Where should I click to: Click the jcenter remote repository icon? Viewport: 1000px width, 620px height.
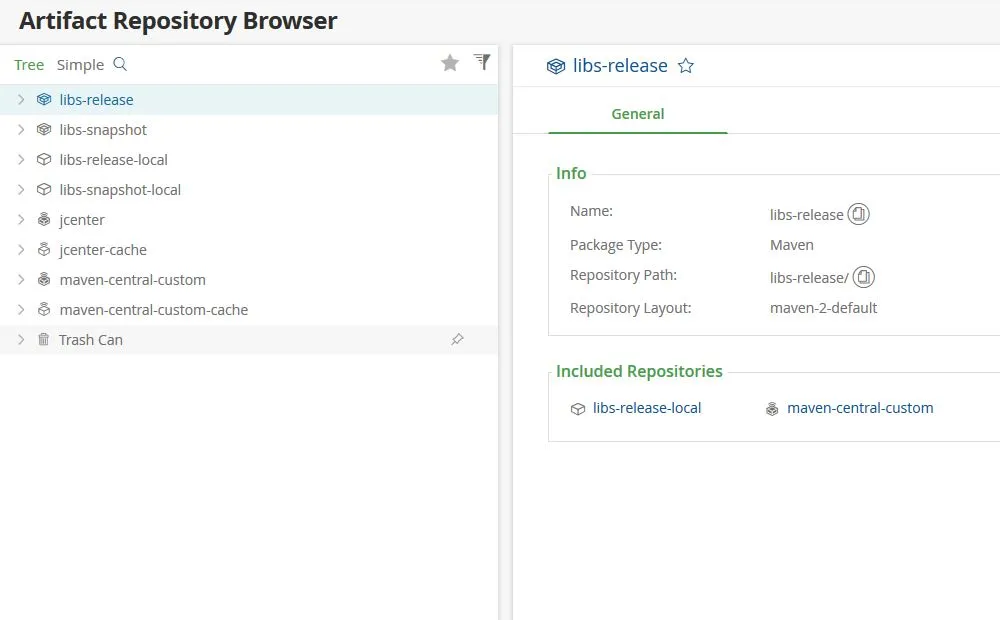point(44,220)
